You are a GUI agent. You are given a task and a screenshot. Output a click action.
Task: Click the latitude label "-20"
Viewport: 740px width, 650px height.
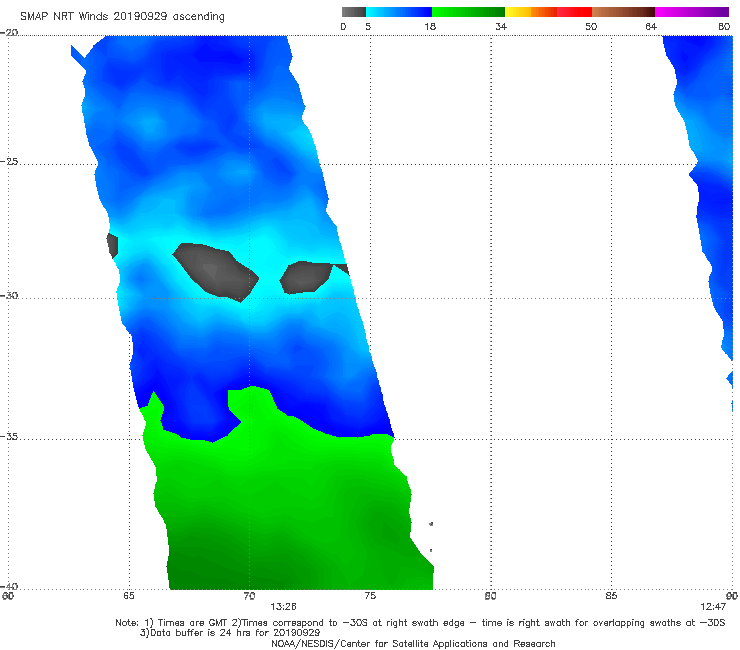tap(9, 32)
